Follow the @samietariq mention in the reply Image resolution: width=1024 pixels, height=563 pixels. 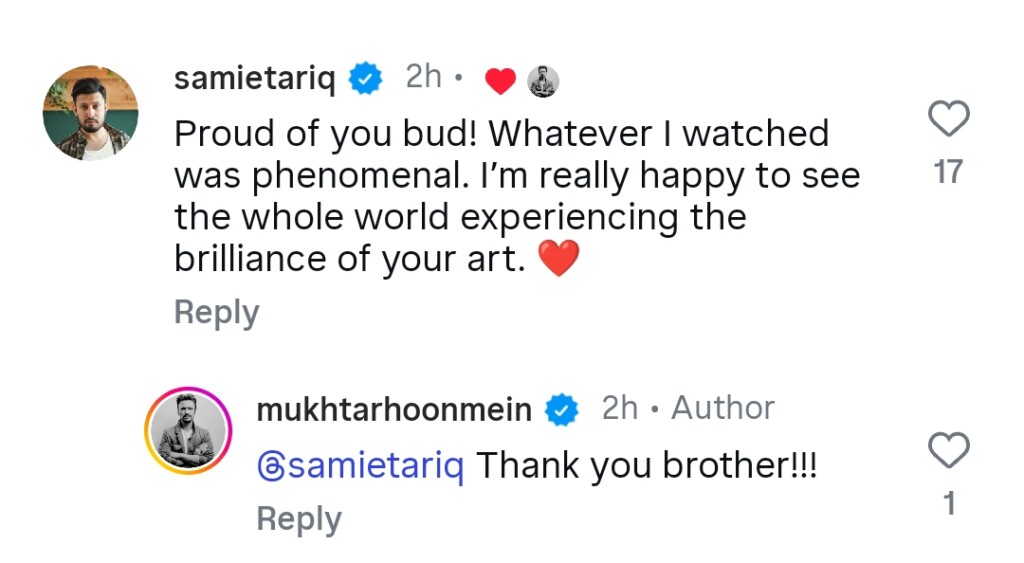pos(360,465)
